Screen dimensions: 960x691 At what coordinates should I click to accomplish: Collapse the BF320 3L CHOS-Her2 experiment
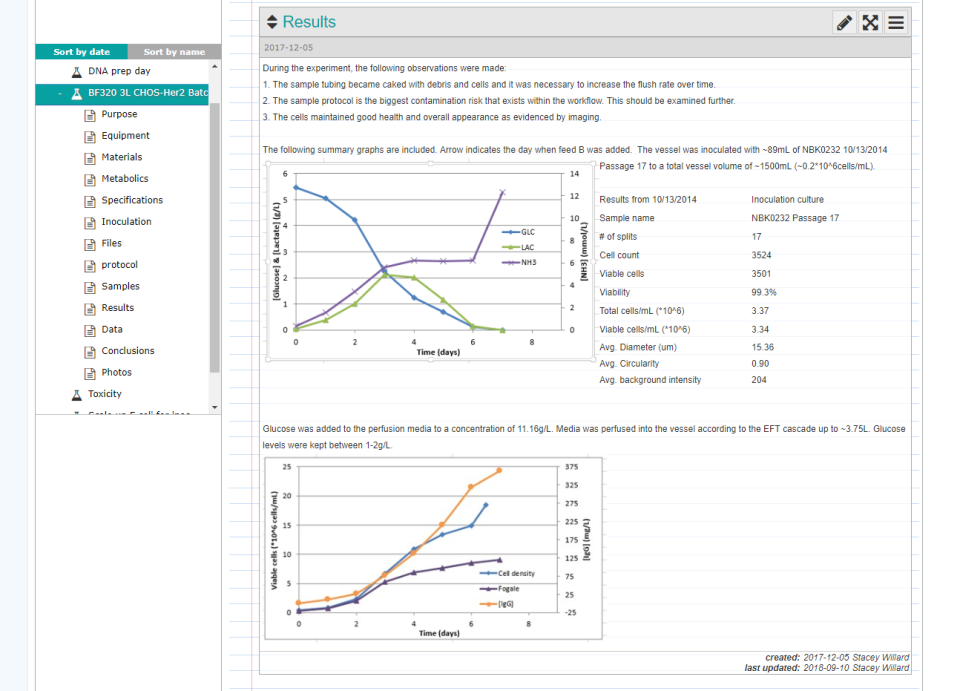pos(59,94)
